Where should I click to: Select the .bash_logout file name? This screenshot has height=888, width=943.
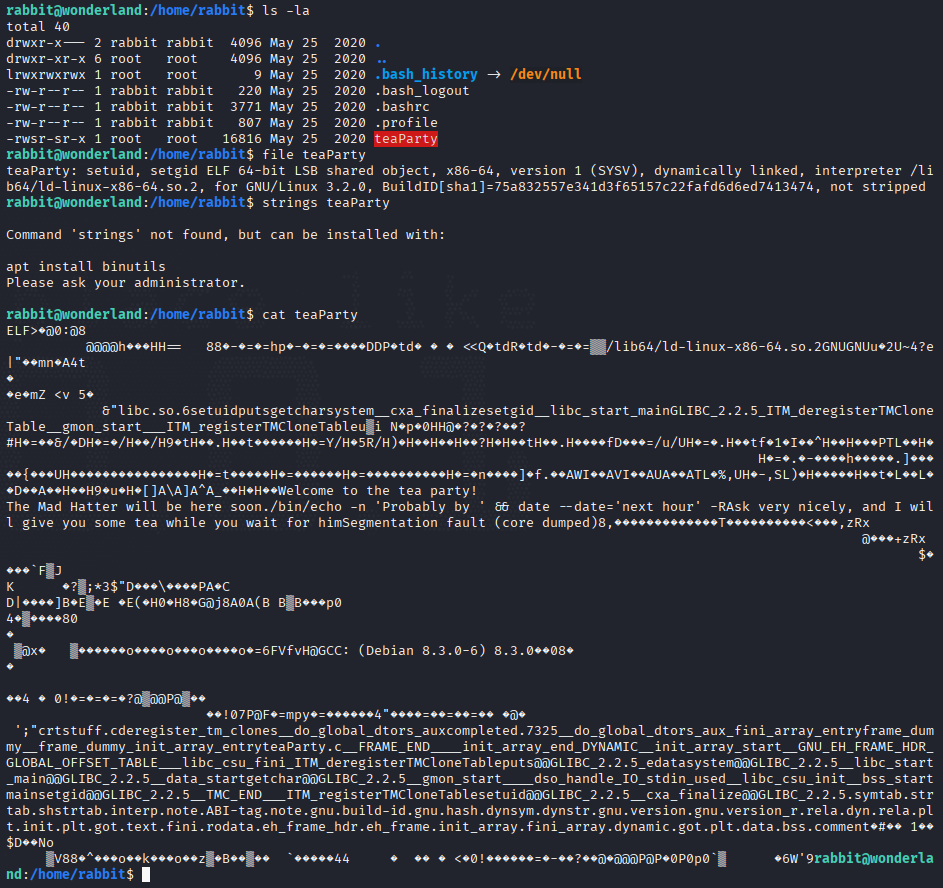pos(422,91)
